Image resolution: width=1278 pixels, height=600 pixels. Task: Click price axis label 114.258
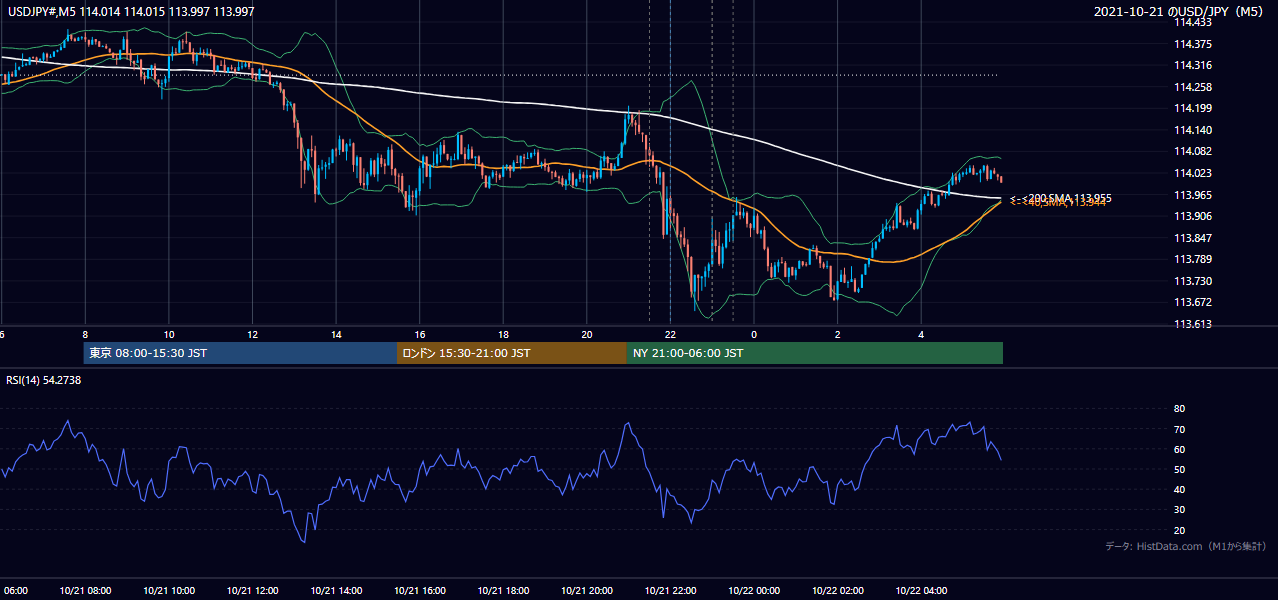point(1192,87)
